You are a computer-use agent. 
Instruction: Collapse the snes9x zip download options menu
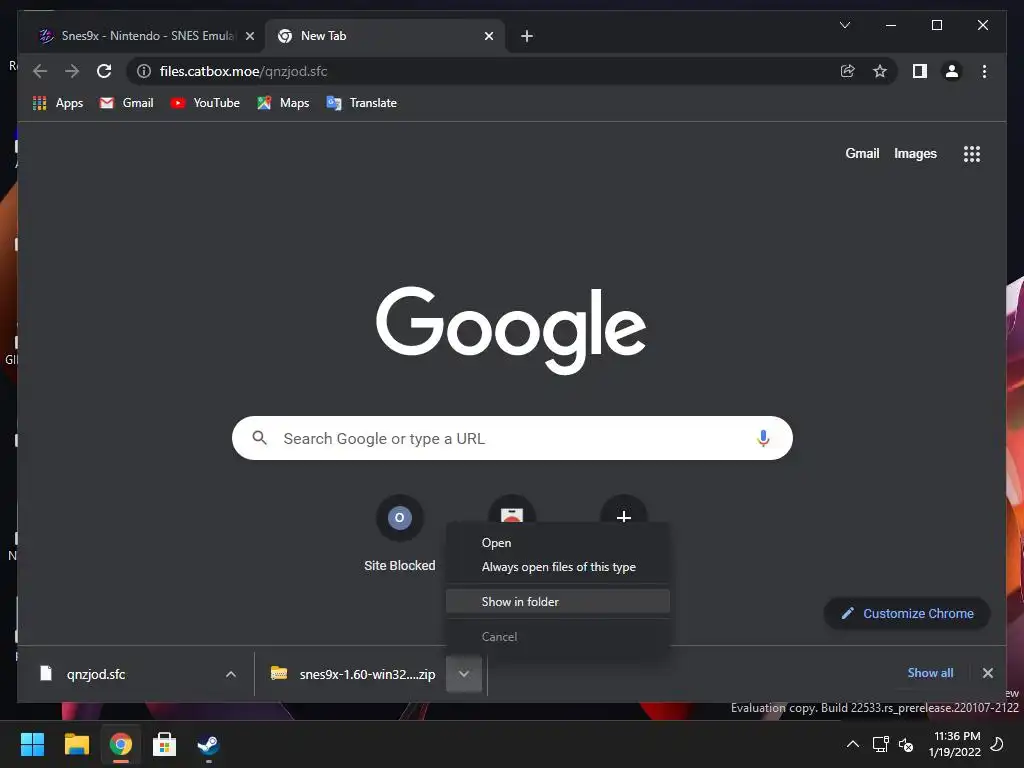click(464, 674)
